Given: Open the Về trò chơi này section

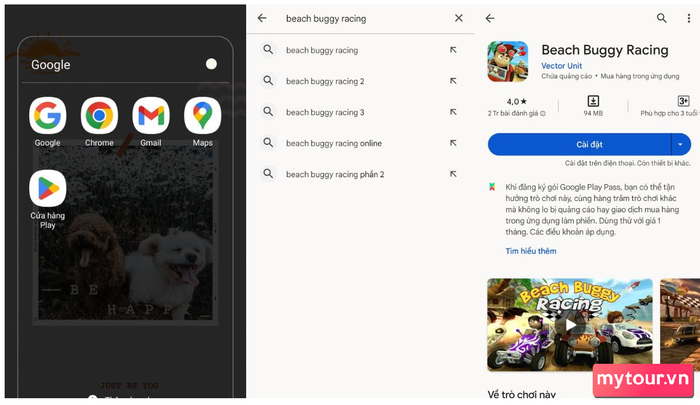Looking at the screenshot, I should (521, 394).
